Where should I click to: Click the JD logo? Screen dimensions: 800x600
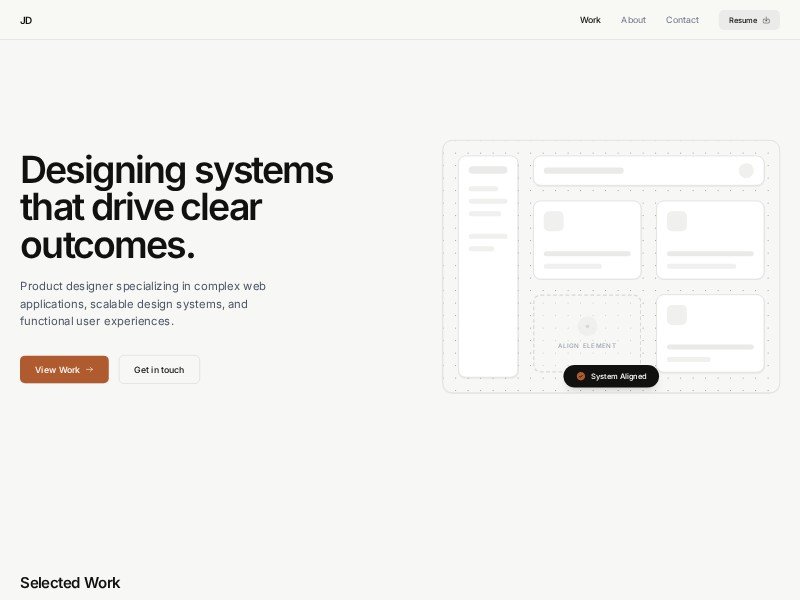click(x=26, y=20)
